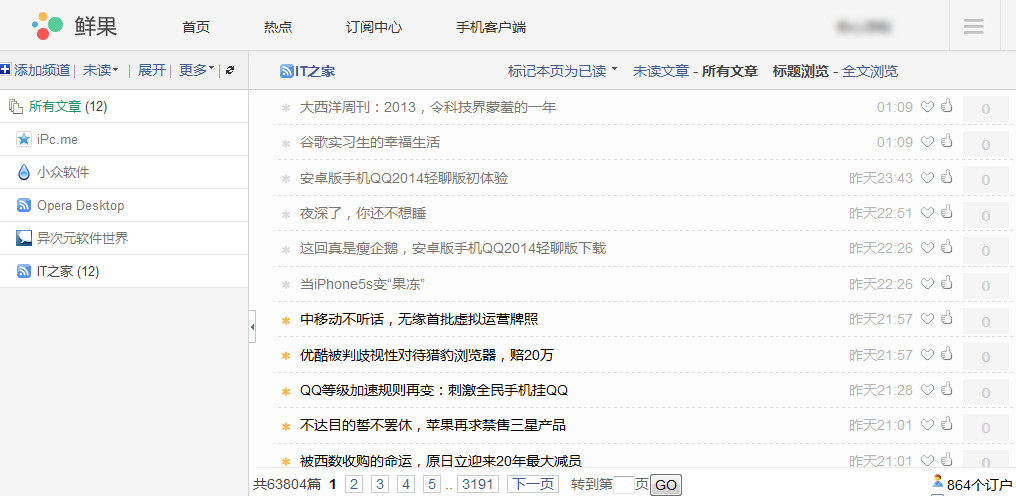Toggle the star for 谷歌实习生的幸福生活
Screen dimensions: 1016x496
click(x=286, y=143)
